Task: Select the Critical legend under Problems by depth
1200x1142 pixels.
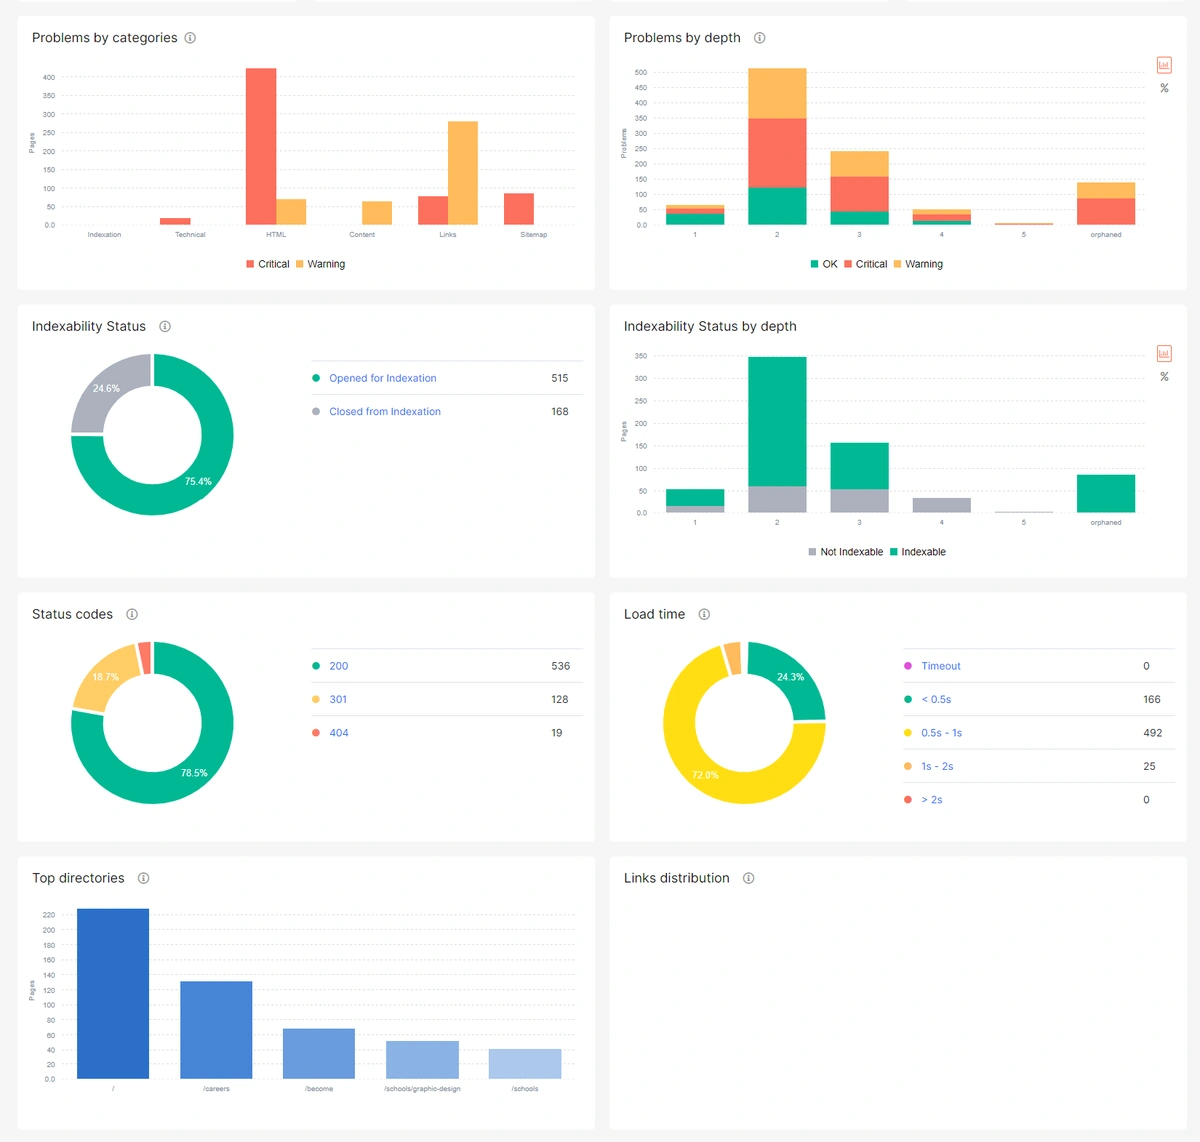Action: [x=866, y=263]
